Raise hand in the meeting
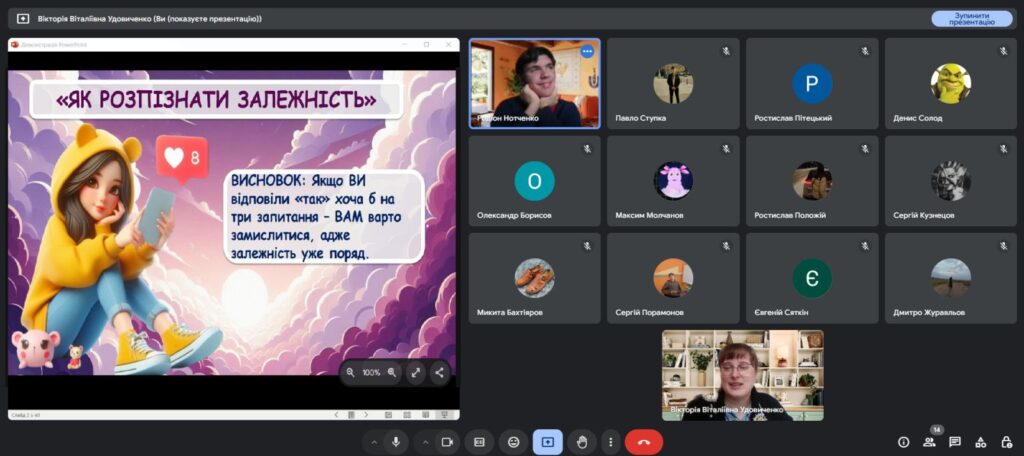Screen dimensions: 1024x456 (581, 442)
